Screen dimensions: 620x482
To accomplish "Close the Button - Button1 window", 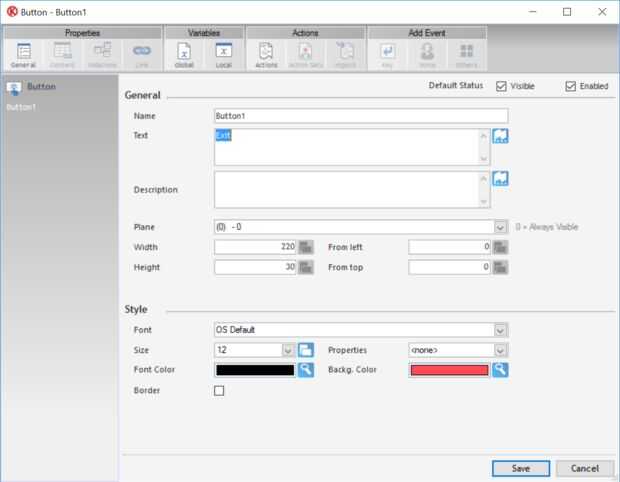I will (602, 12).
